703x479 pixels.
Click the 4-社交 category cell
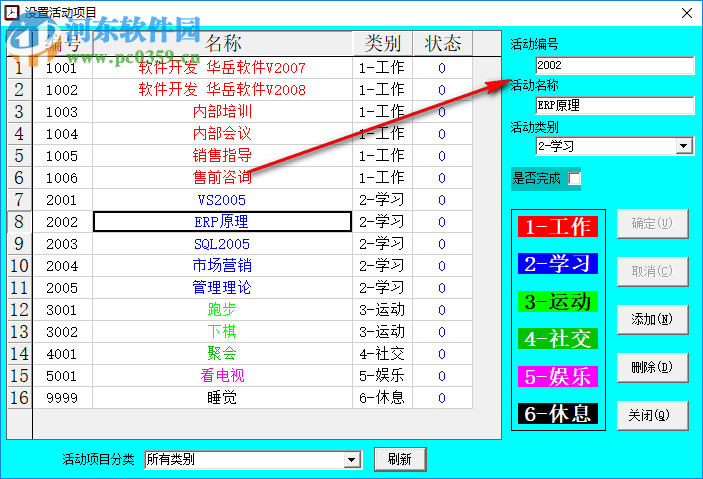(x=382, y=353)
